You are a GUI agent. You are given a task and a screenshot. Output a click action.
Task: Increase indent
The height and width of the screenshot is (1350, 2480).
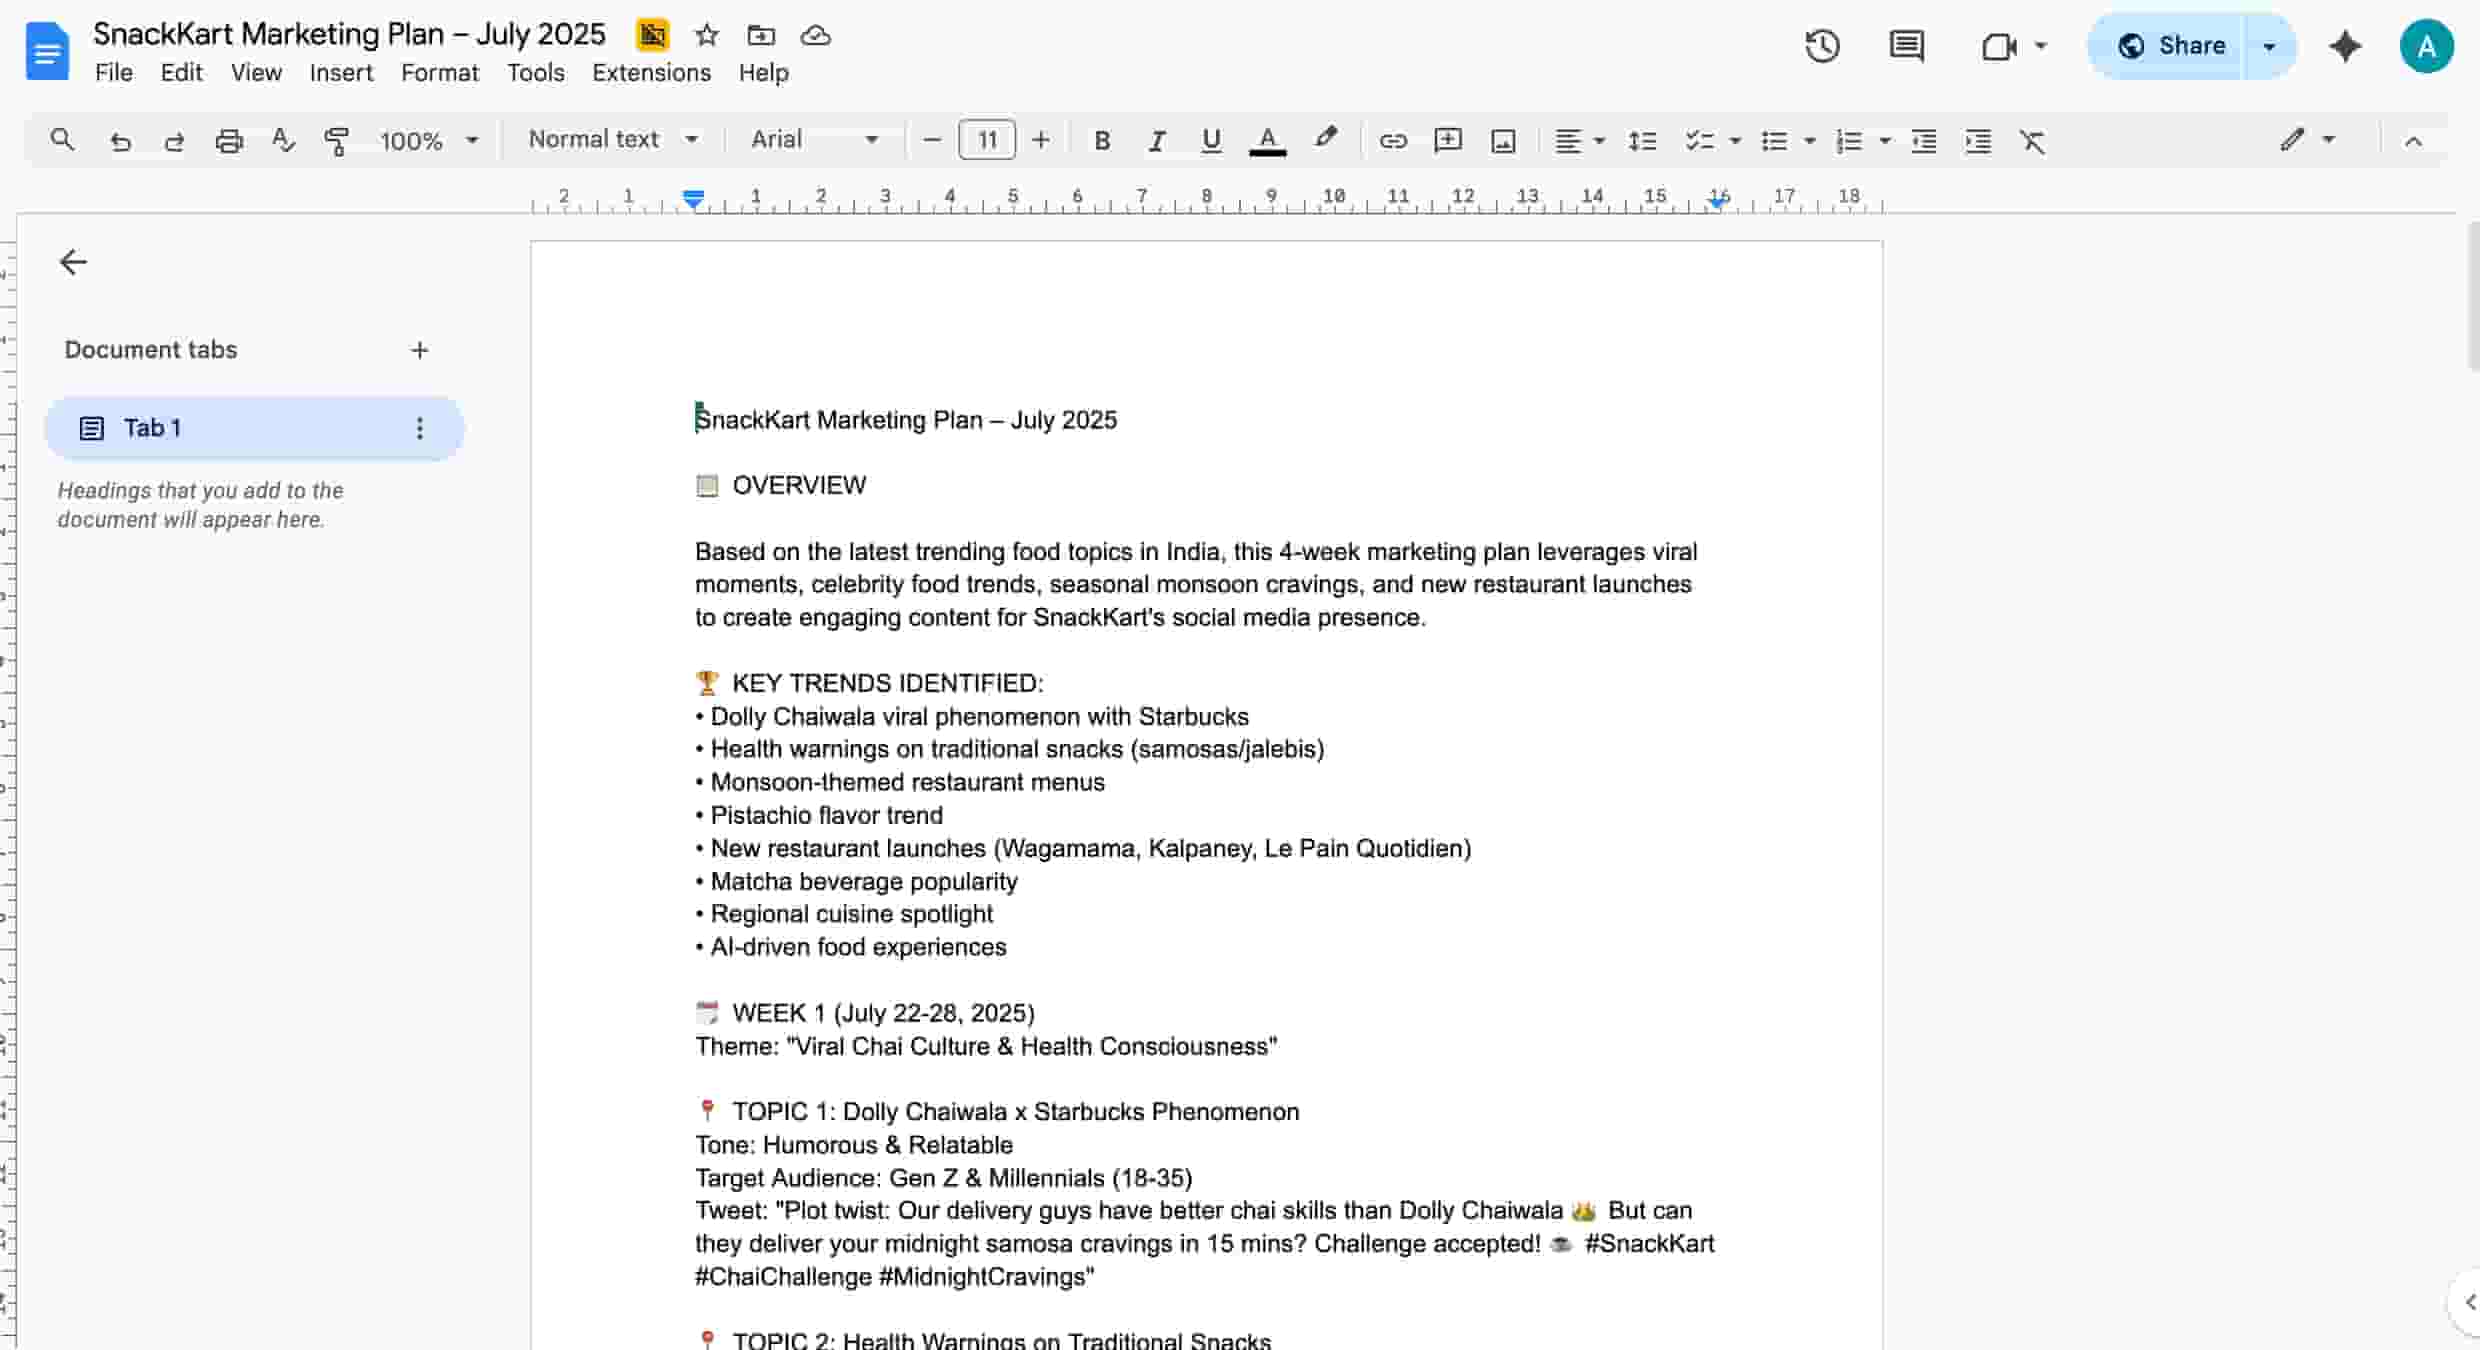pyautogui.click(x=1978, y=141)
